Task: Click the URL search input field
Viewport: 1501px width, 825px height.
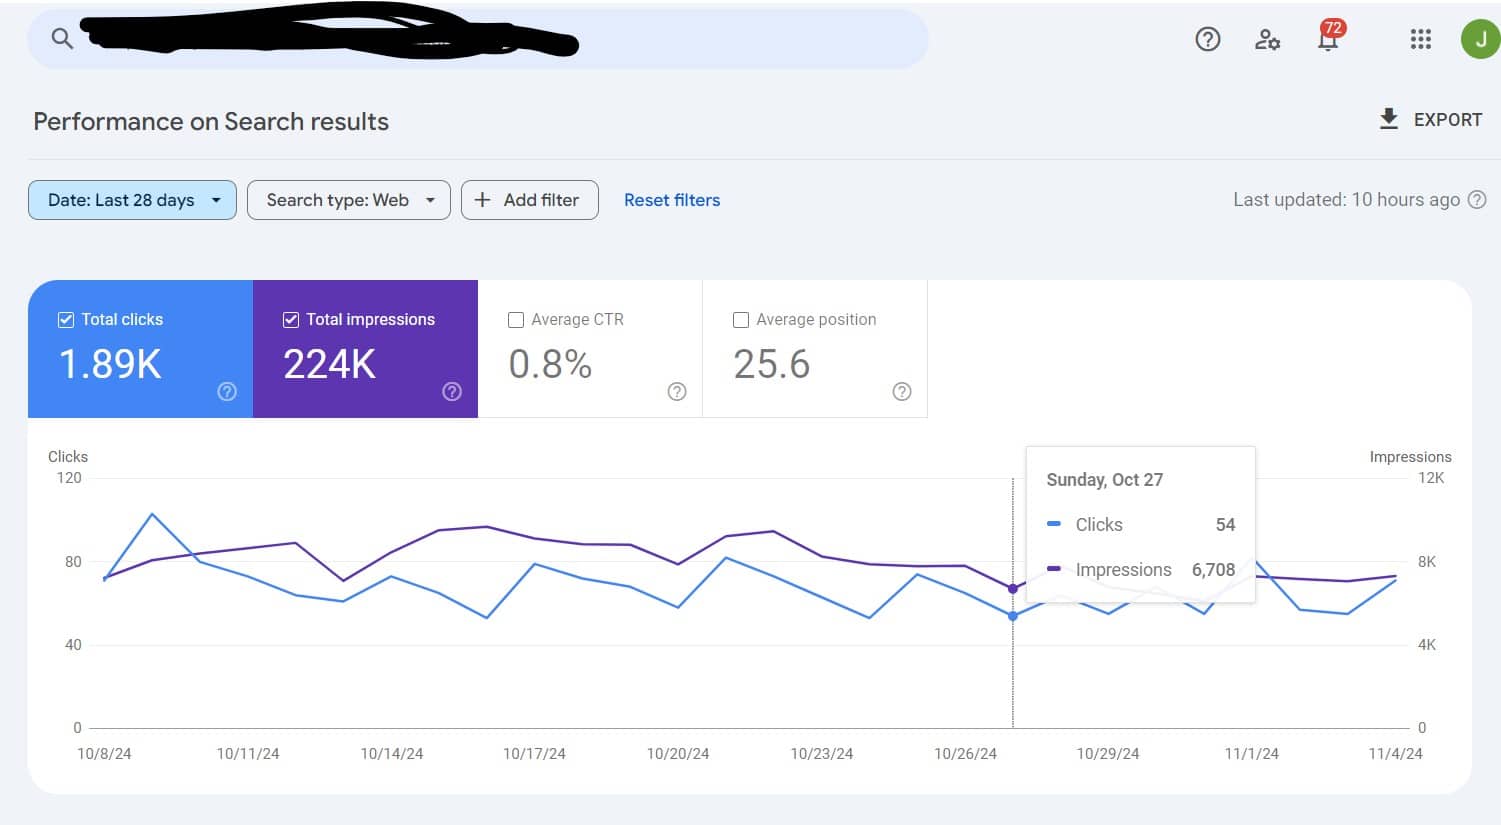Action: tap(478, 39)
